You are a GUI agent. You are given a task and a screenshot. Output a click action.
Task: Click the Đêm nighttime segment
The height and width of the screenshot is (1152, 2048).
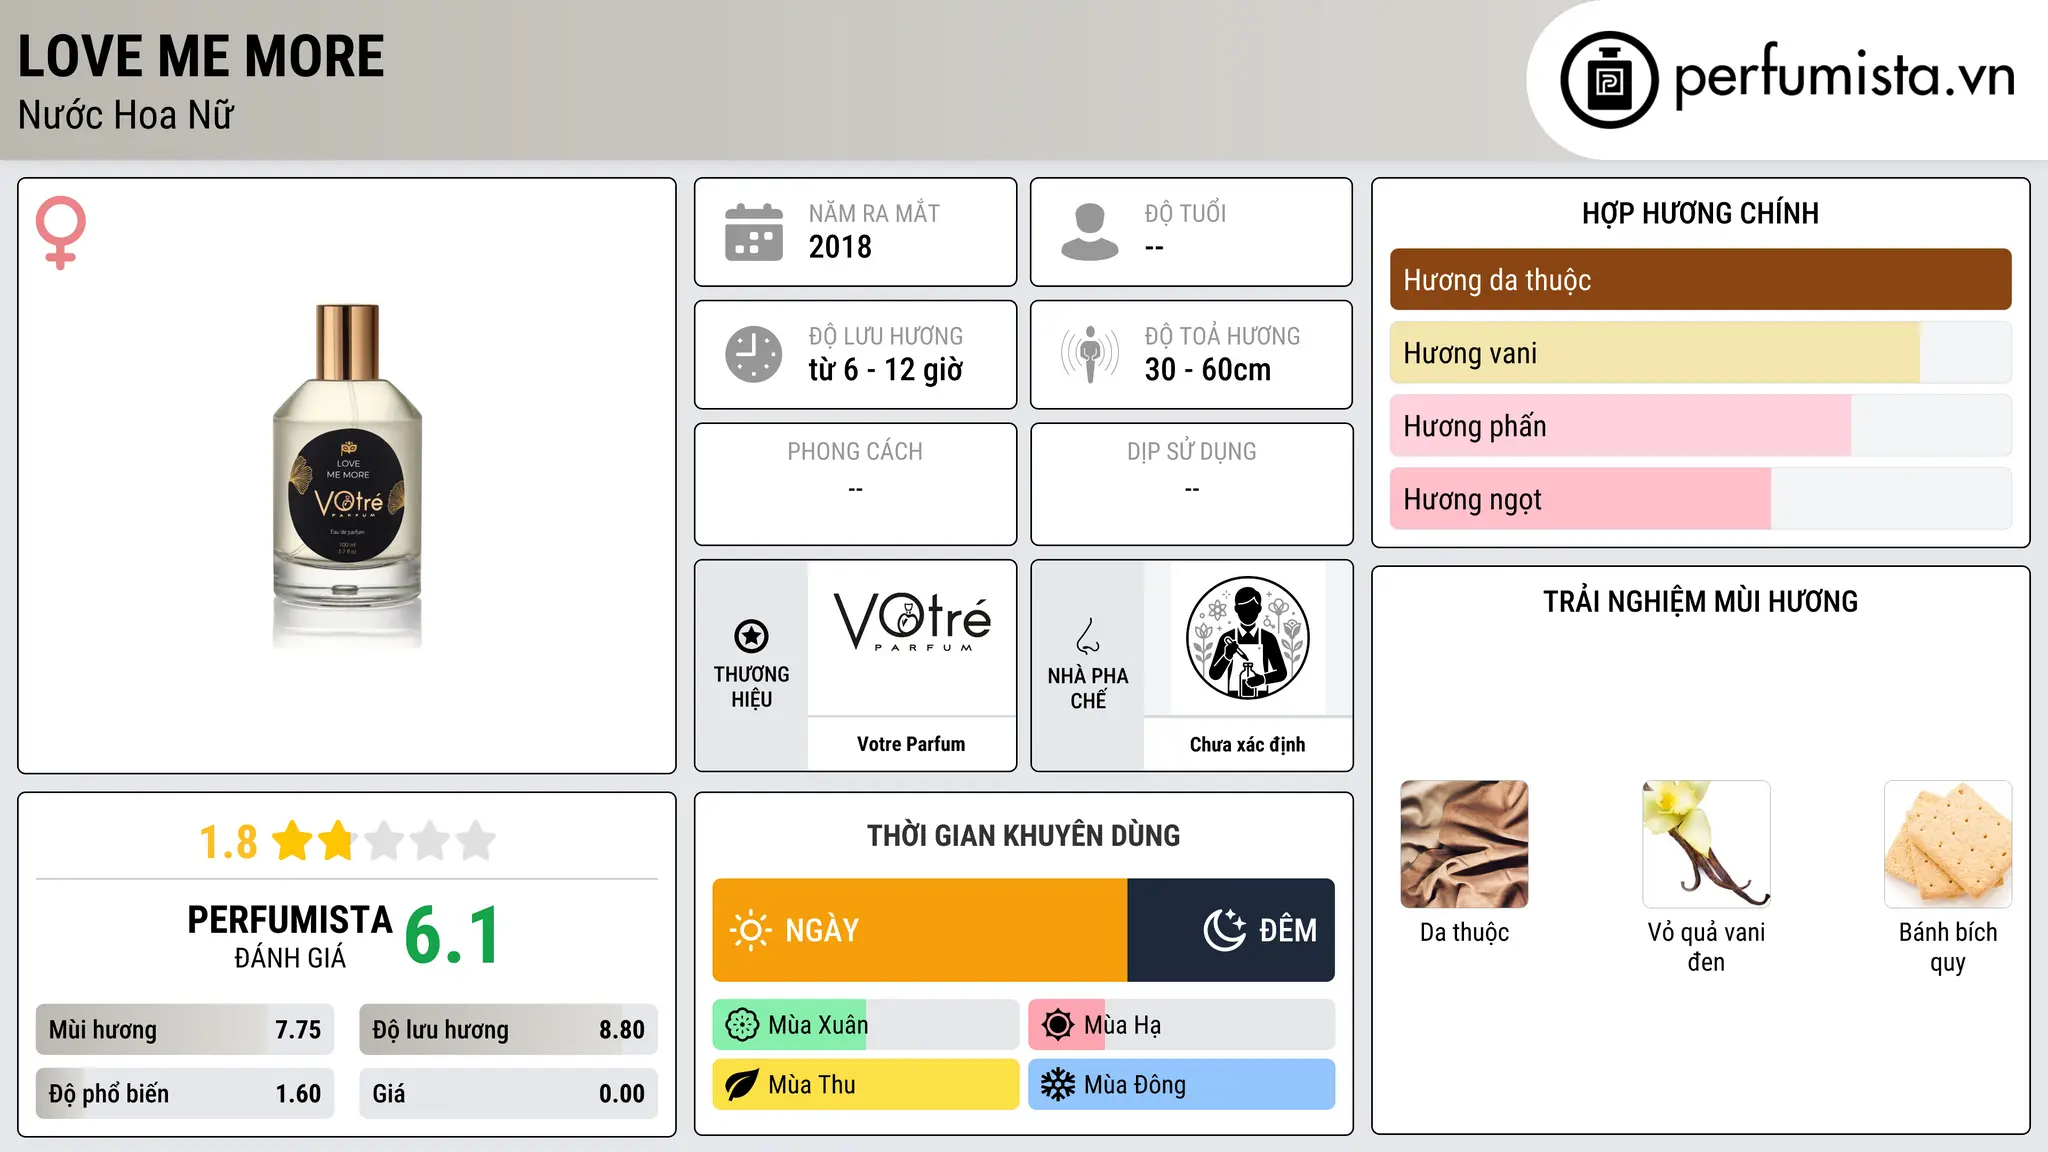[1231, 930]
